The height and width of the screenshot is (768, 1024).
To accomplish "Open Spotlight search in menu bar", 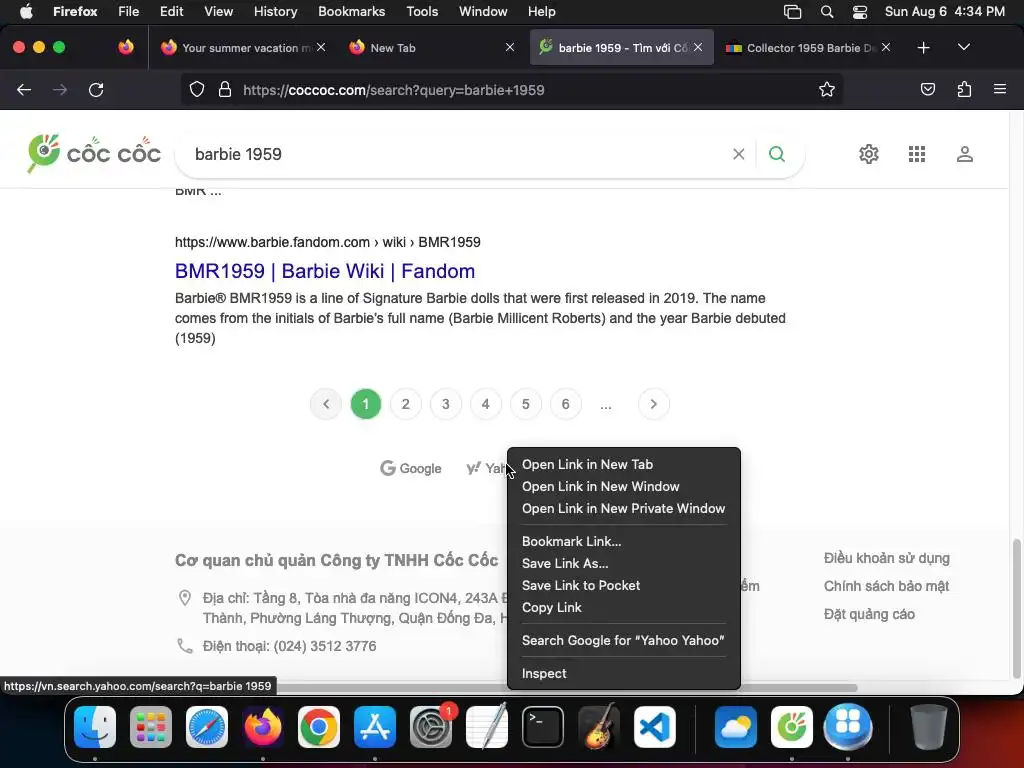I will pyautogui.click(x=827, y=12).
